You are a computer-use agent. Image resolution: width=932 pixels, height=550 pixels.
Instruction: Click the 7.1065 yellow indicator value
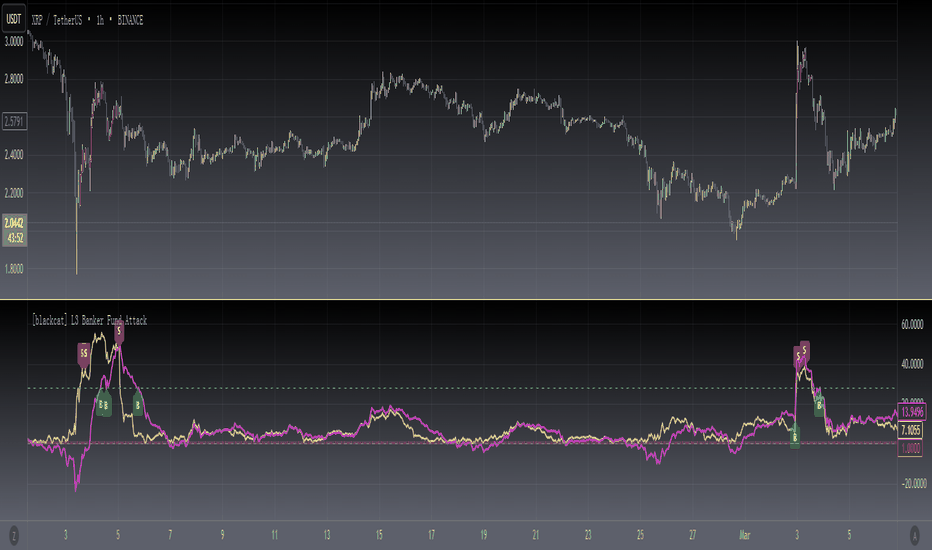coord(910,429)
